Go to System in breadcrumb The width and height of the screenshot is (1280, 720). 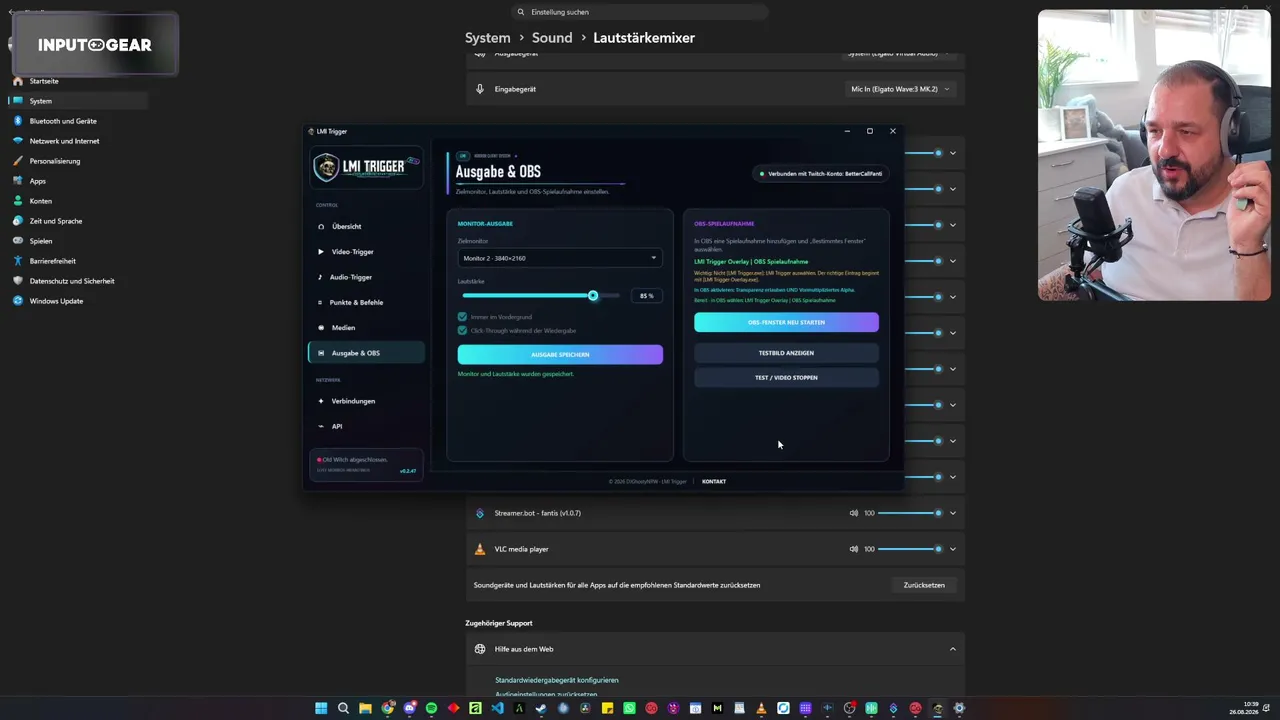point(488,38)
